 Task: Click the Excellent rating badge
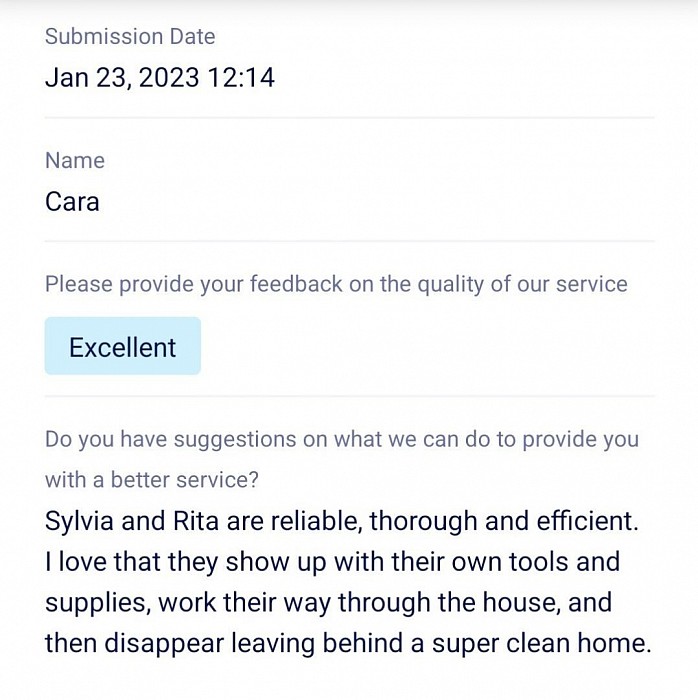pos(123,346)
